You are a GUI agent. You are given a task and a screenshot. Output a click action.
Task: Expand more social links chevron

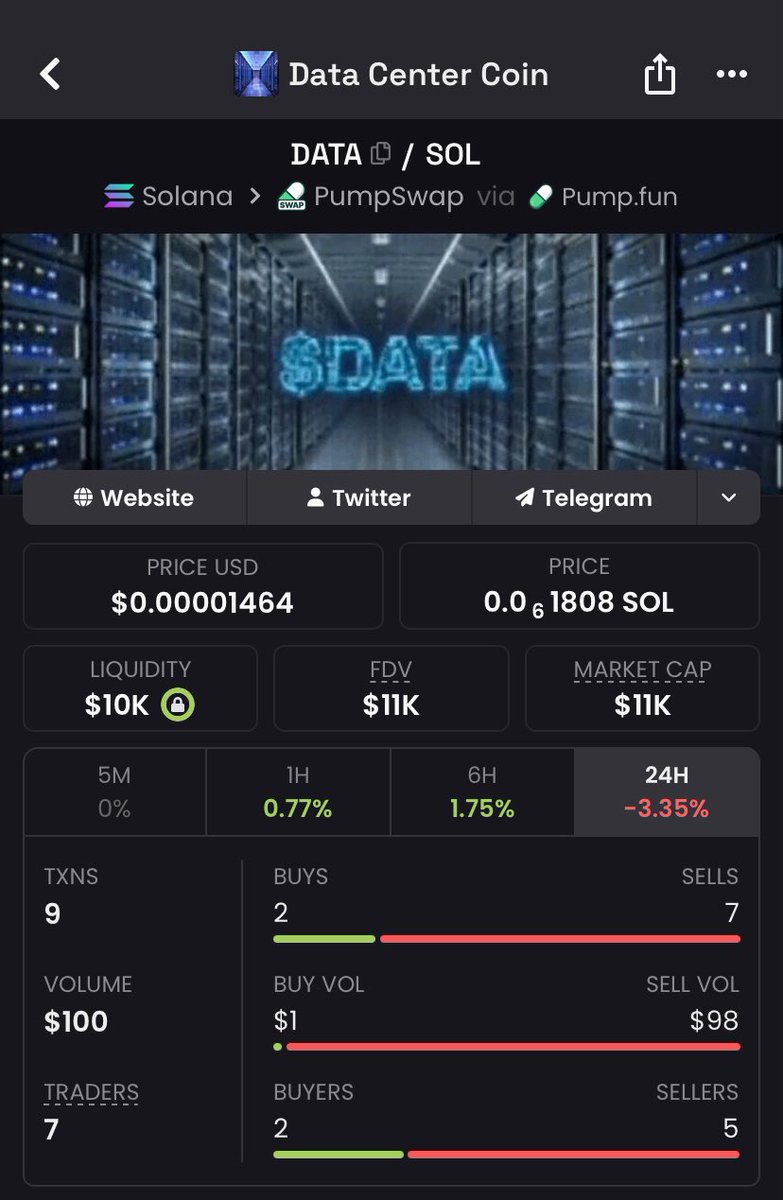pos(728,498)
